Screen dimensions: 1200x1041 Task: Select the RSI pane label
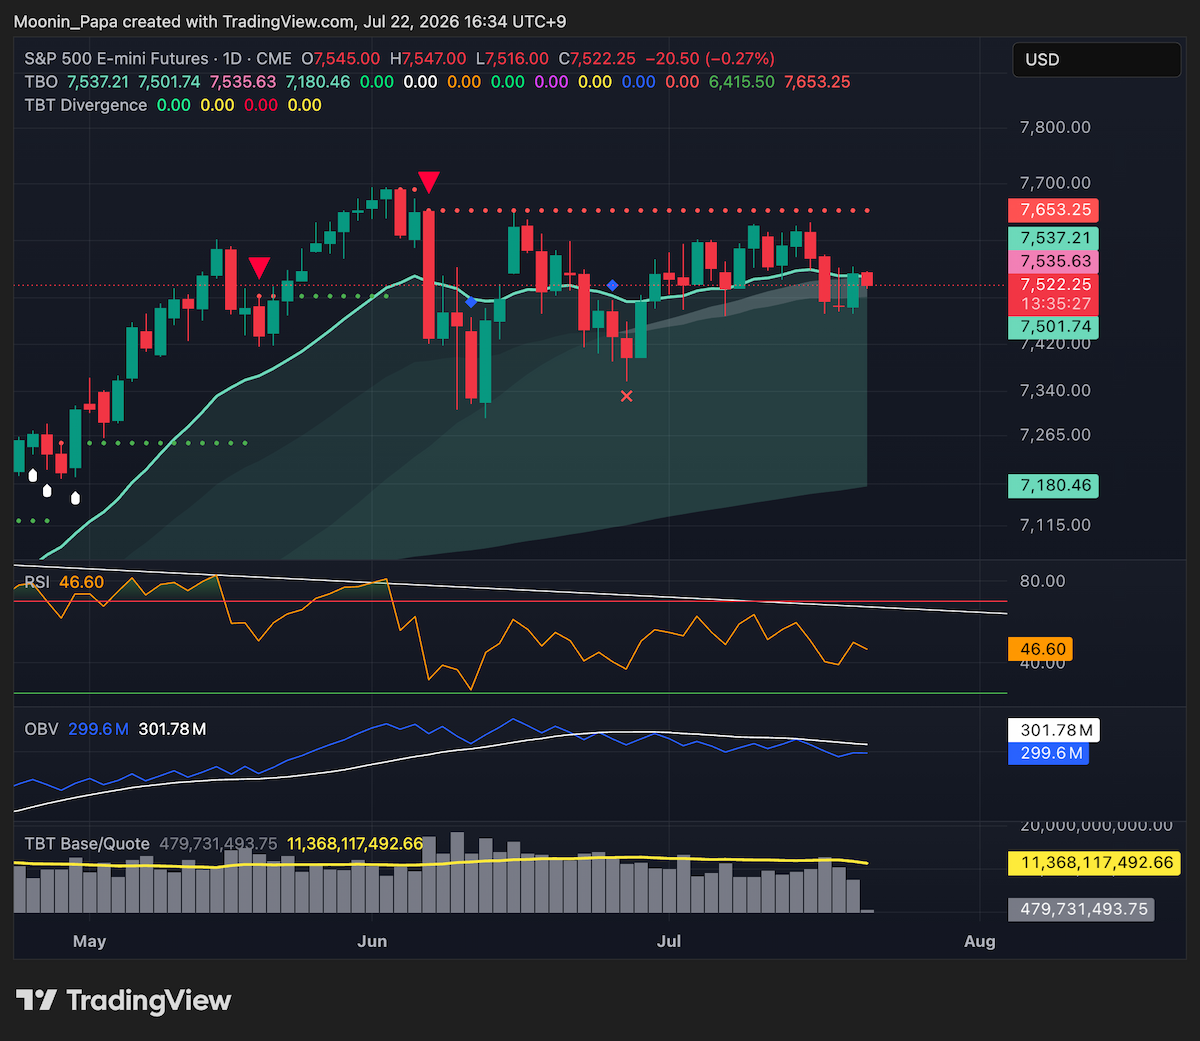point(37,582)
